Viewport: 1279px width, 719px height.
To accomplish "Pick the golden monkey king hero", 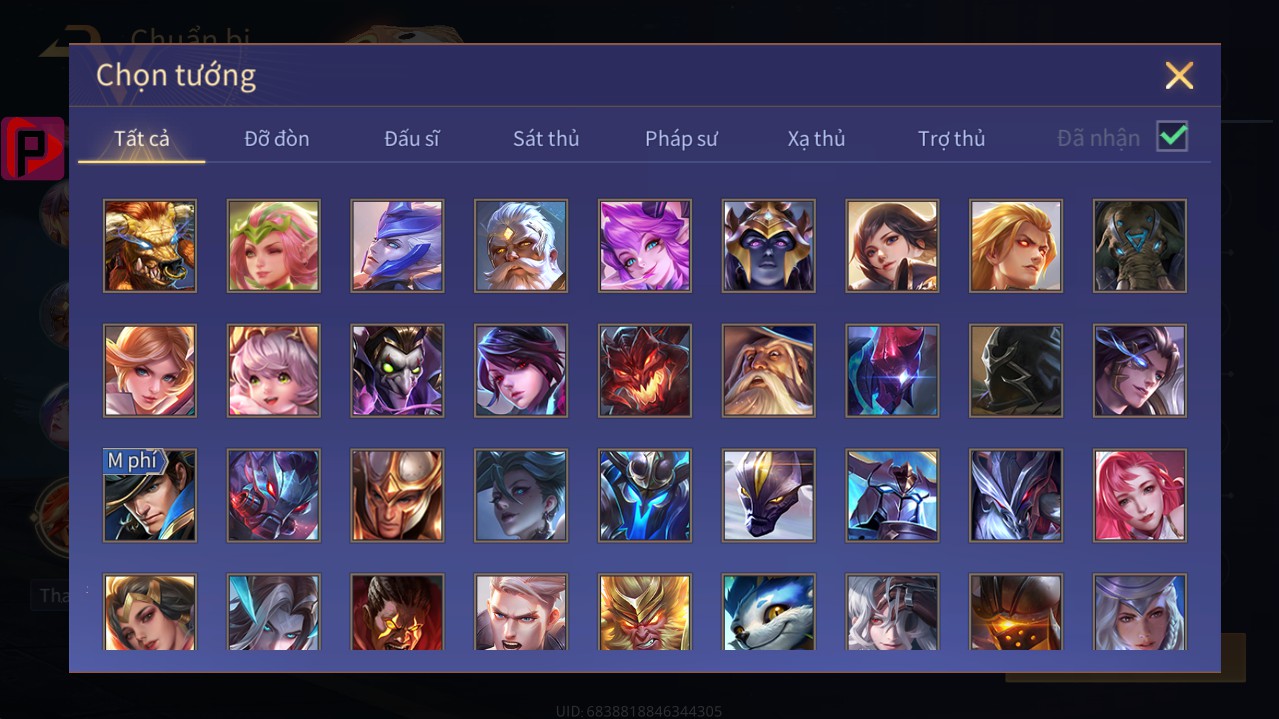I will click(x=645, y=612).
